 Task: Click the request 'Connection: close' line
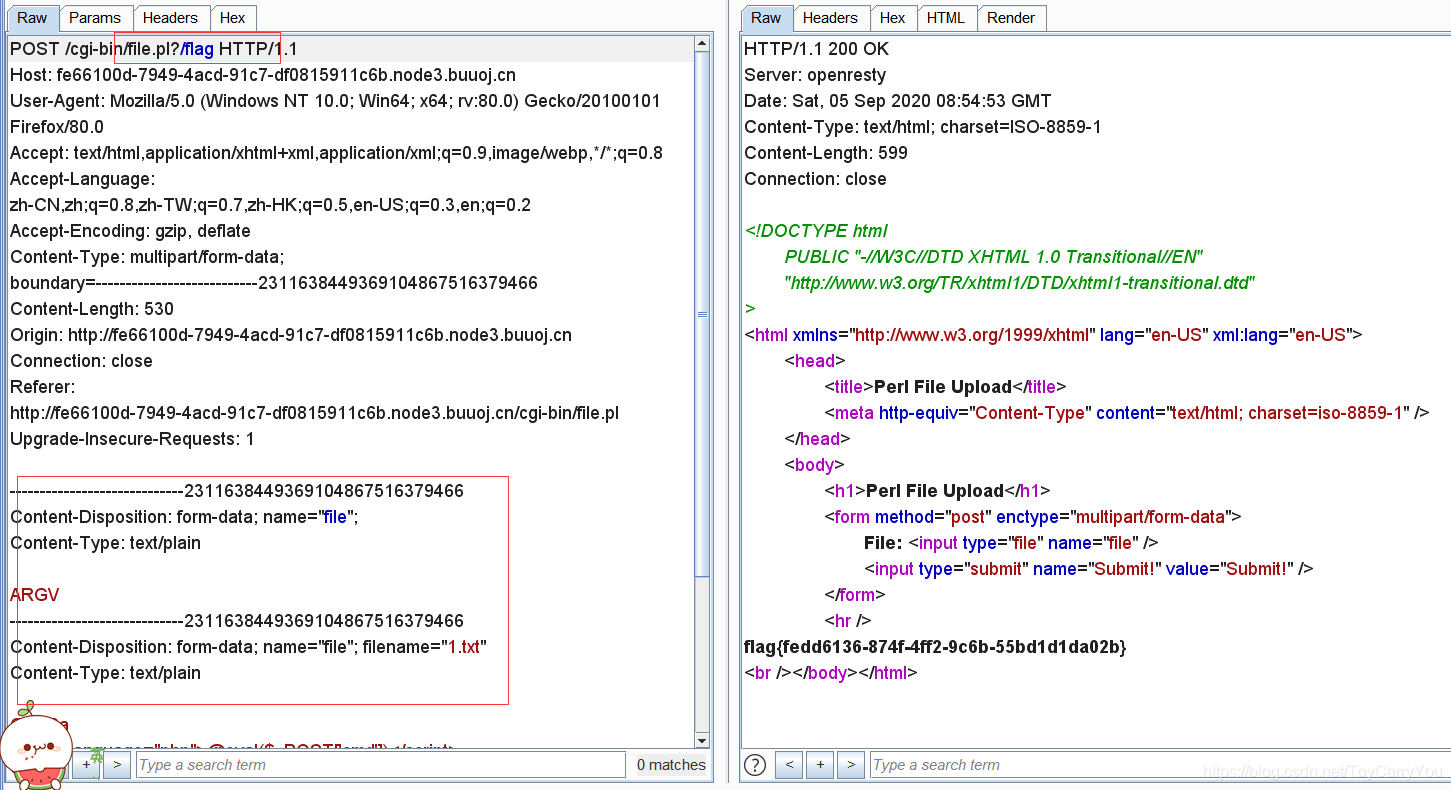coord(81,361)
